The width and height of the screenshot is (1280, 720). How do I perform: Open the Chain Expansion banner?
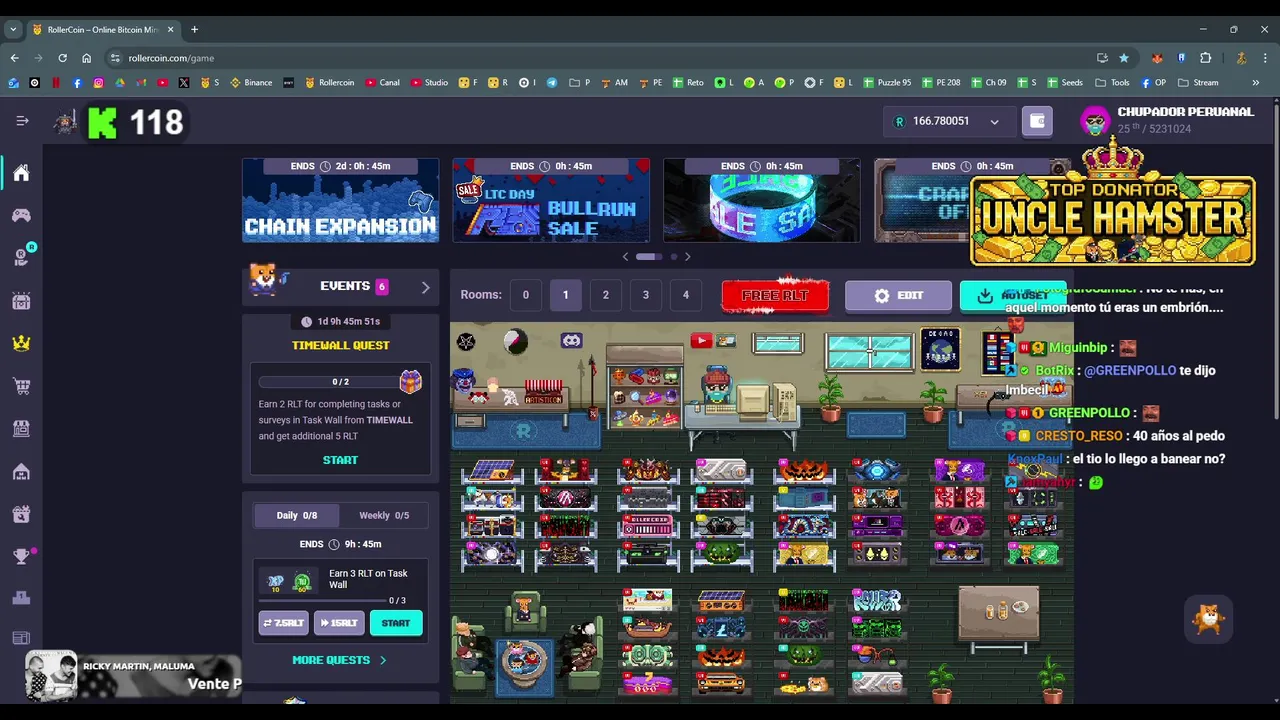coord(340,200)
